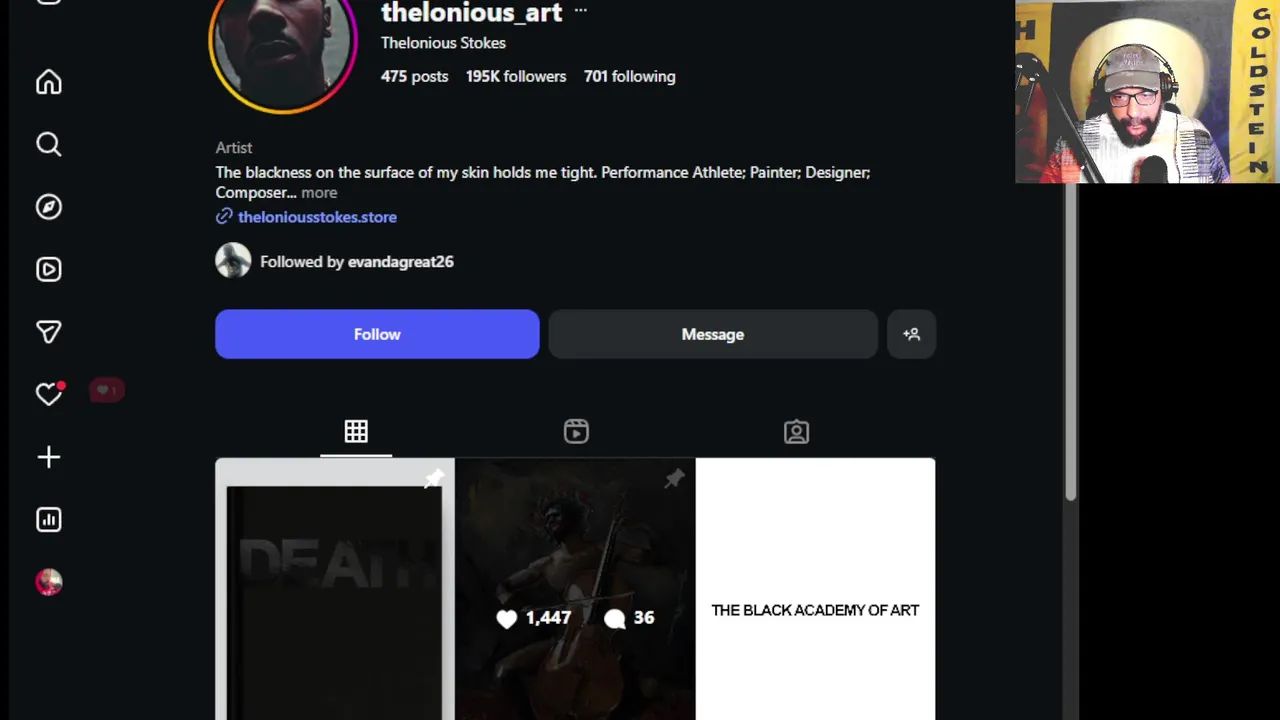1280x720 pixels.
Task: Open Notifications heart icon
Action: tap(49, 394)
